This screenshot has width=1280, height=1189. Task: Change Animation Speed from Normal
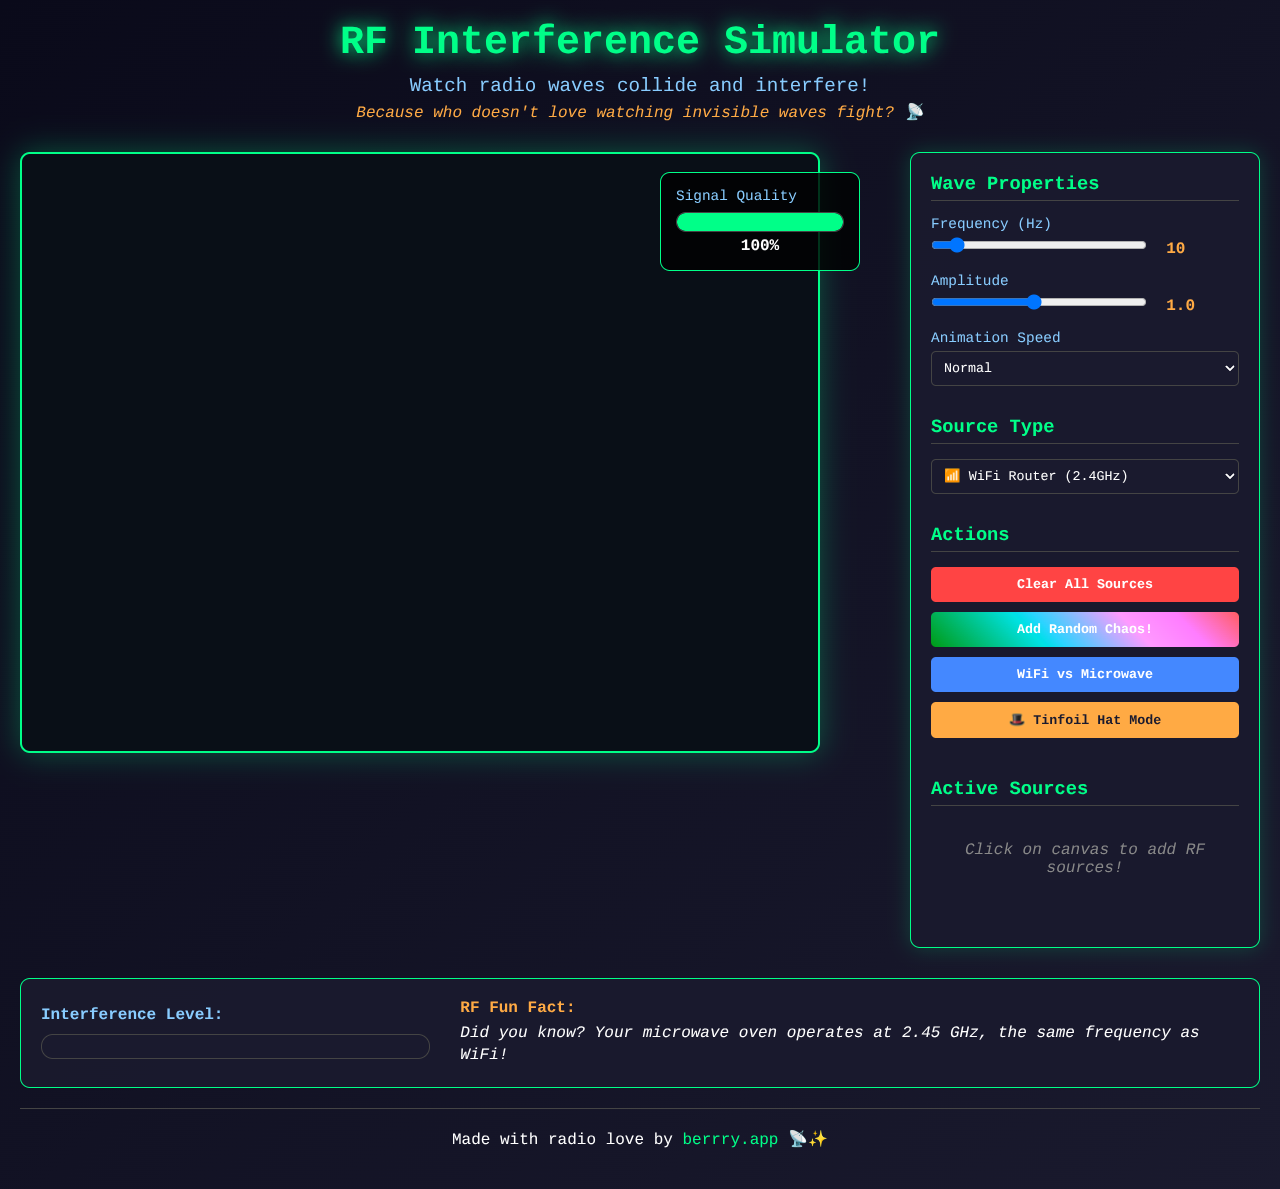pyautogui.click(x=1084, y=368)
